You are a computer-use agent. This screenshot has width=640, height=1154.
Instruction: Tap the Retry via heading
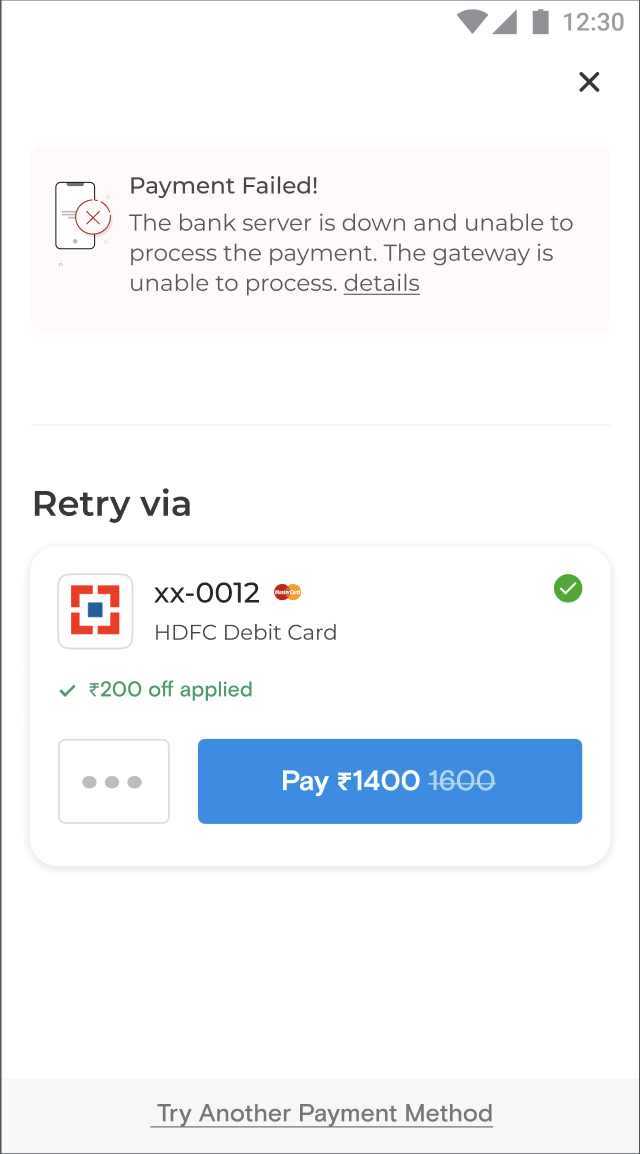[x=112, y=503]
